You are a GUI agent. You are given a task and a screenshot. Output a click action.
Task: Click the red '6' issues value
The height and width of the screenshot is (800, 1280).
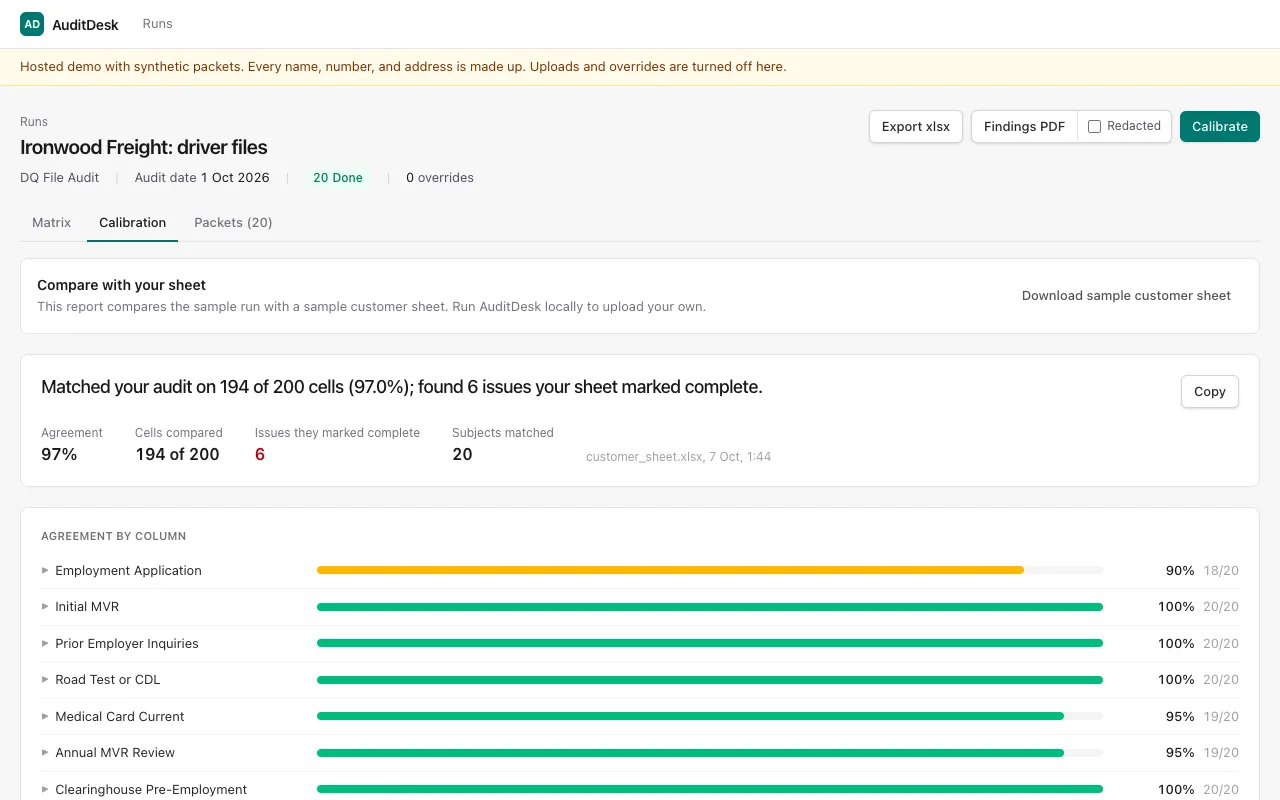(x=260, y=455)
